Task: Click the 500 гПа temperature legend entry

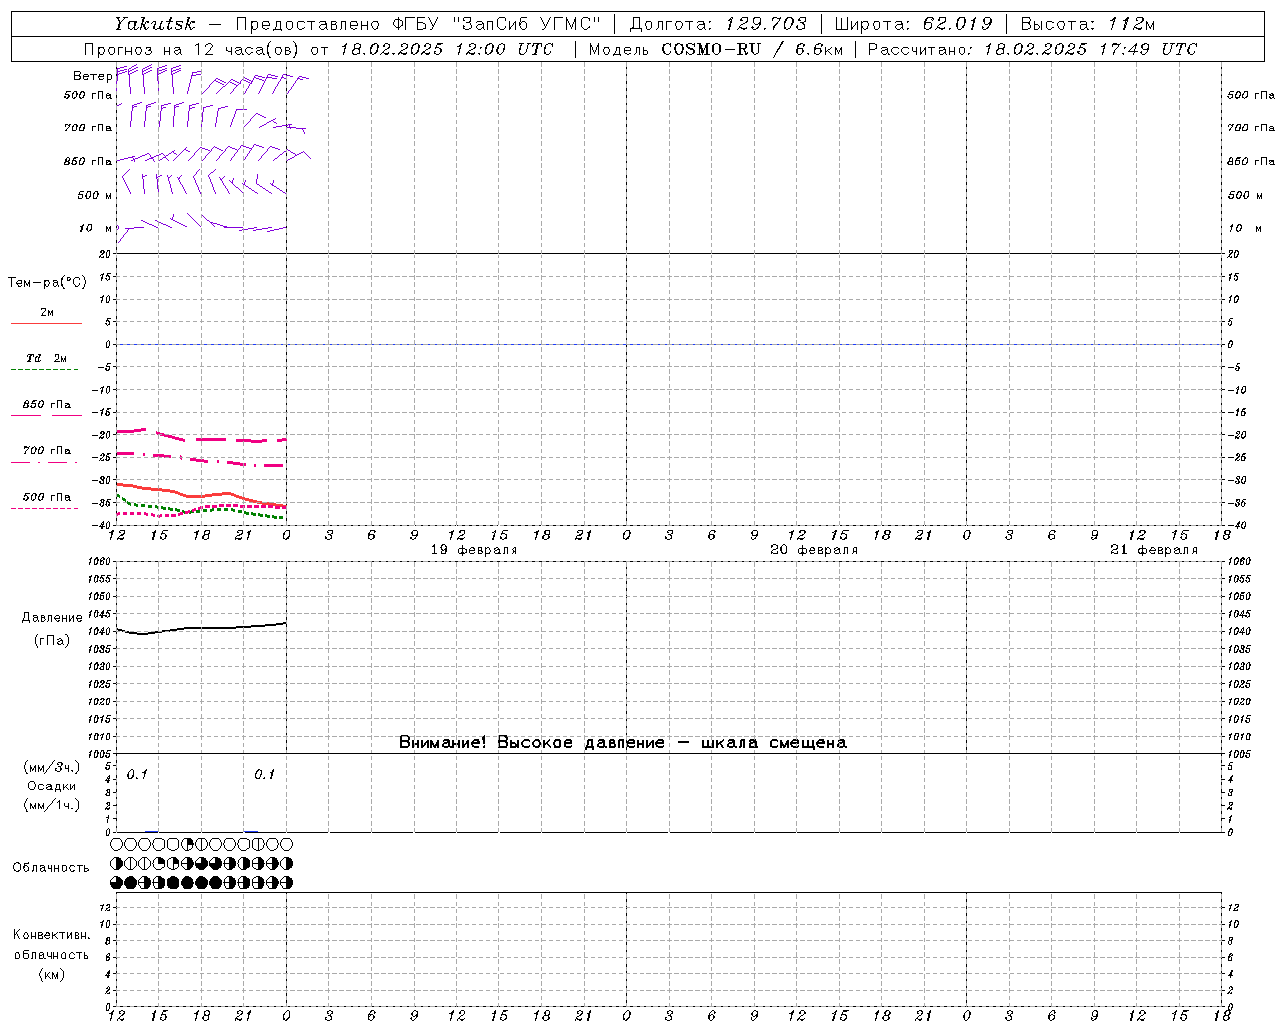Action: pos(47,497)
